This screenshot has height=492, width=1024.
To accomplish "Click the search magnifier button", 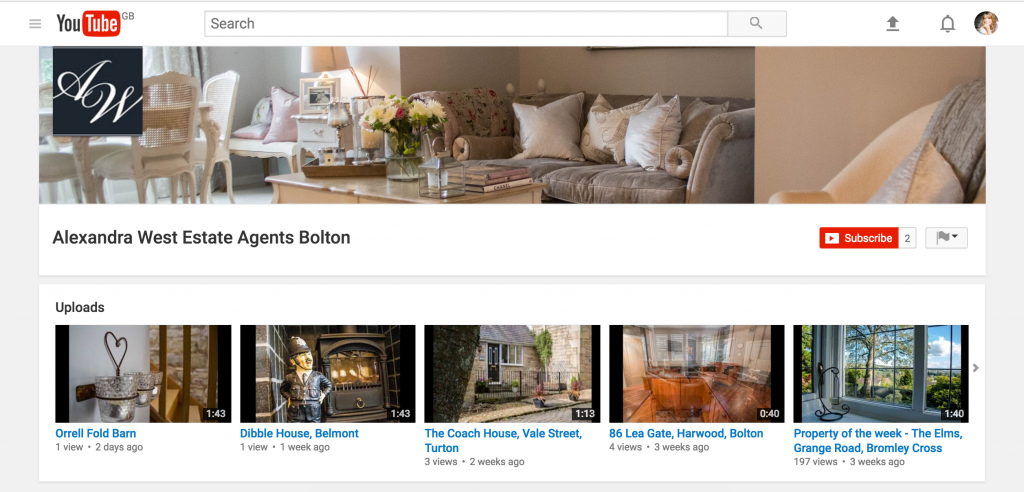I will [757, 24].
